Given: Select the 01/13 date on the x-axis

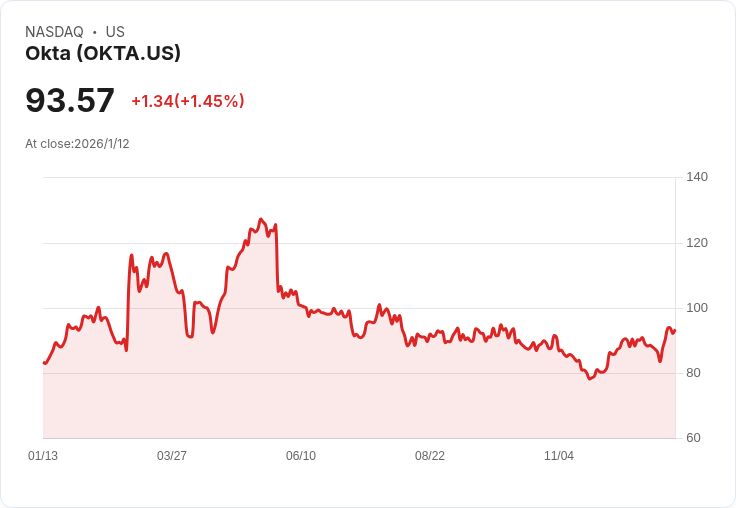Looking at the screenshot, I should click(x=43, y=456).
